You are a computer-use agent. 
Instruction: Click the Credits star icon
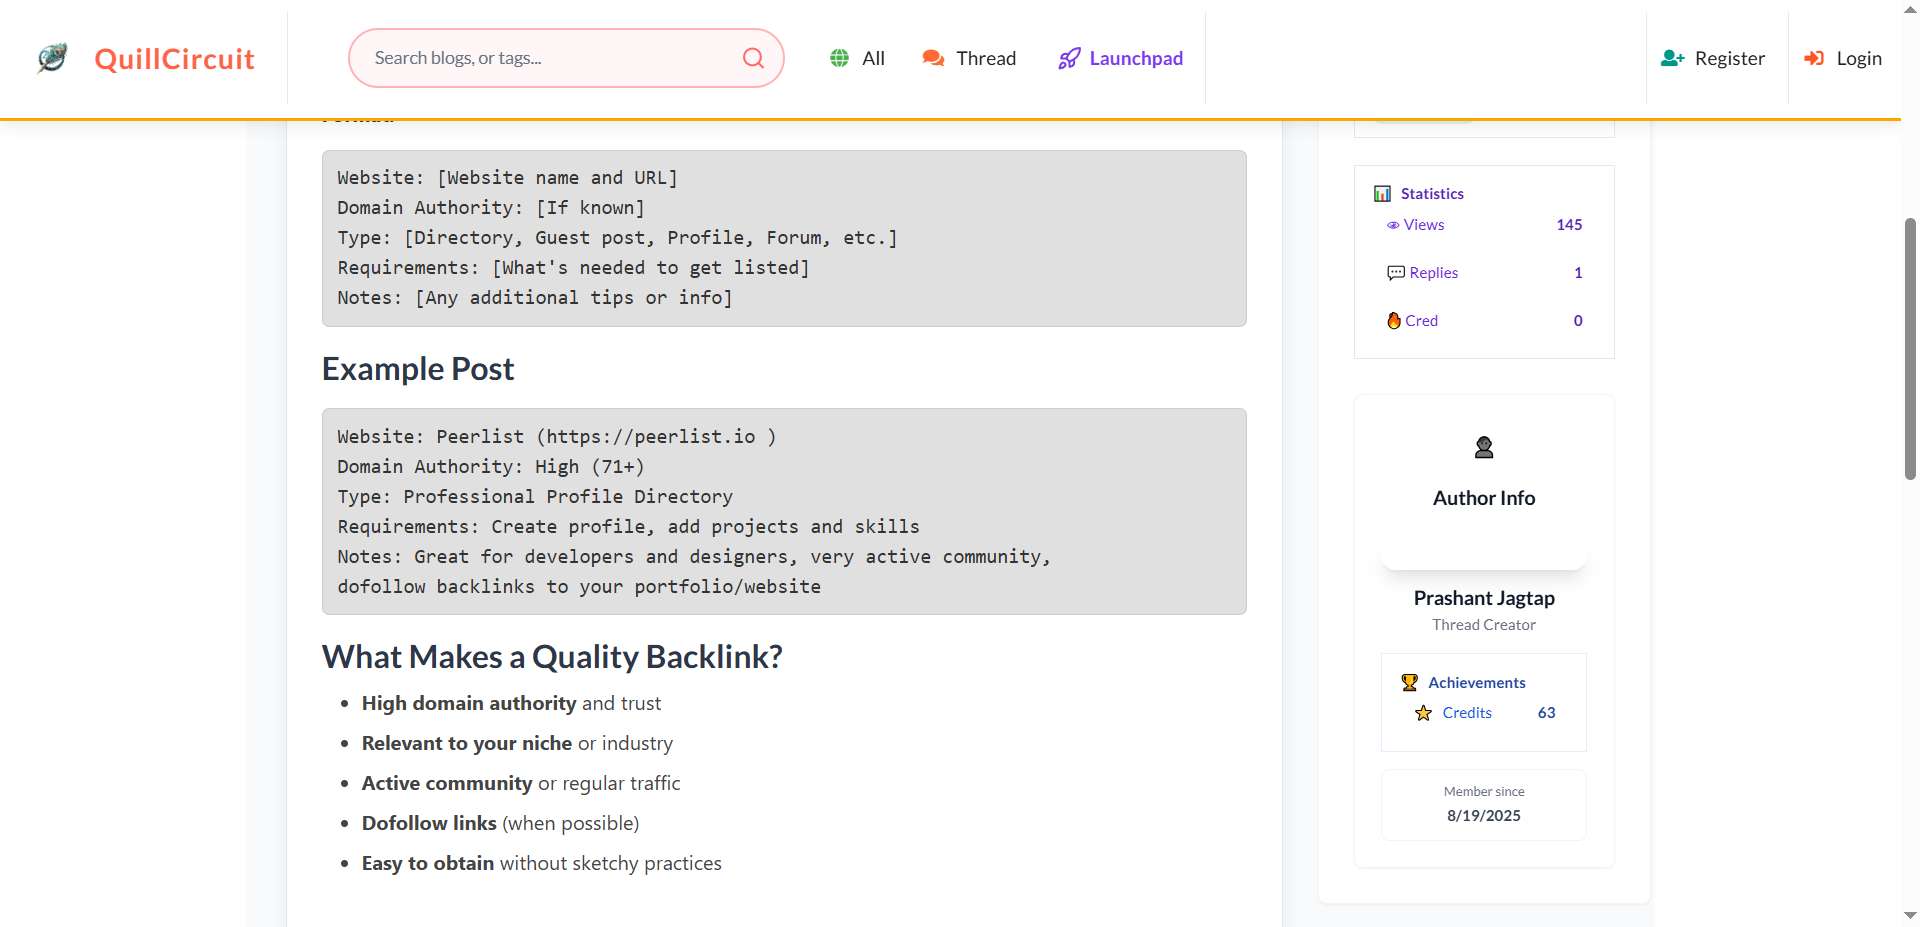coord(1424,713)
